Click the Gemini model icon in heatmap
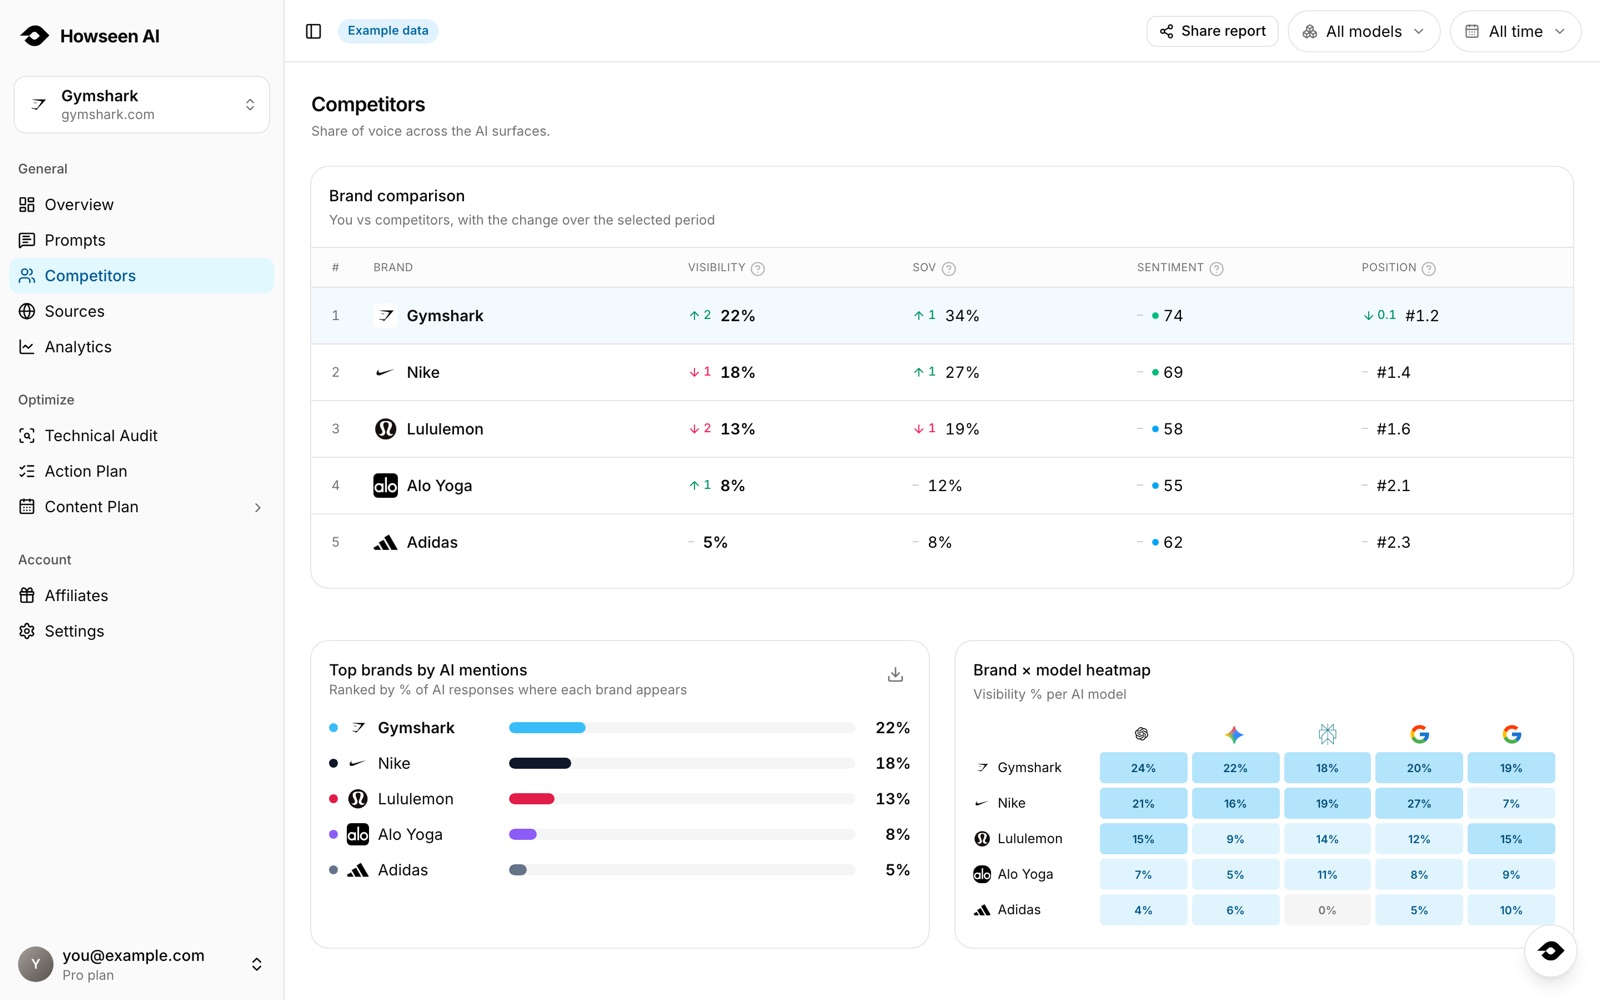The width and height of the screenshot is (1600, 1000). click(x=1234, y=734)
